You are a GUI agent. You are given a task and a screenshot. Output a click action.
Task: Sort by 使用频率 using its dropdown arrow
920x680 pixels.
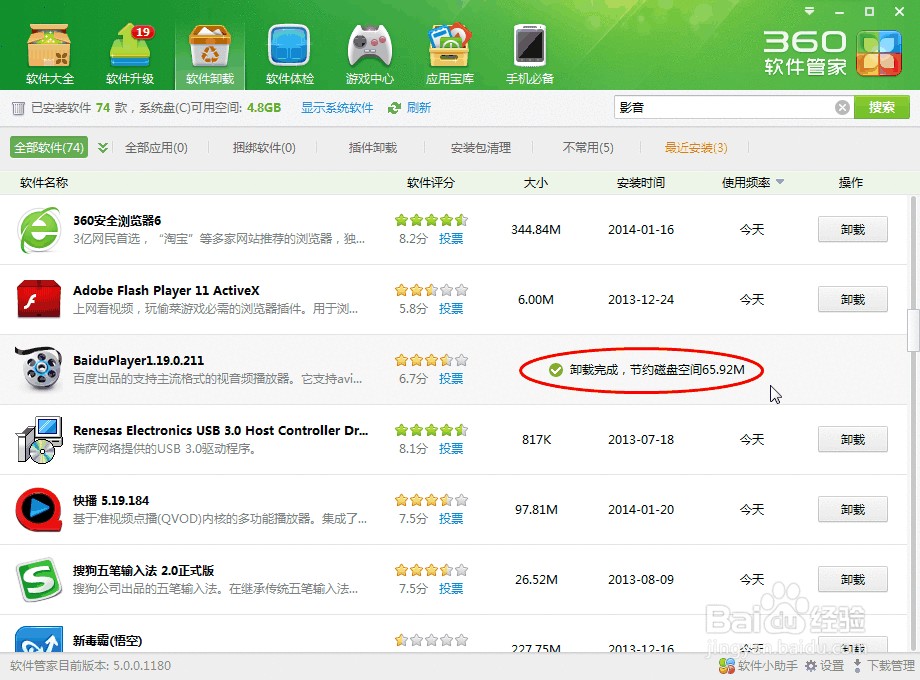coord(780,182)
